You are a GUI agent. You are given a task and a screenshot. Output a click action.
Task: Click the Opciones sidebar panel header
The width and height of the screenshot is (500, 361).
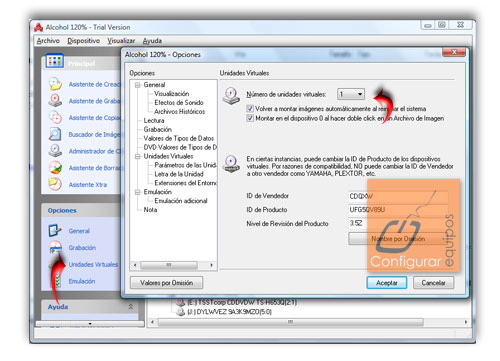(x=81, y=210)
